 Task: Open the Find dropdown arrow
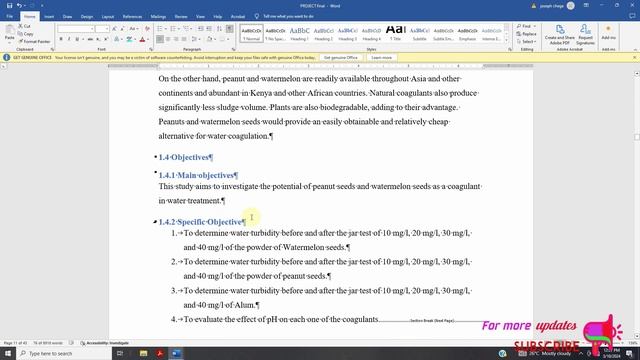535,26
